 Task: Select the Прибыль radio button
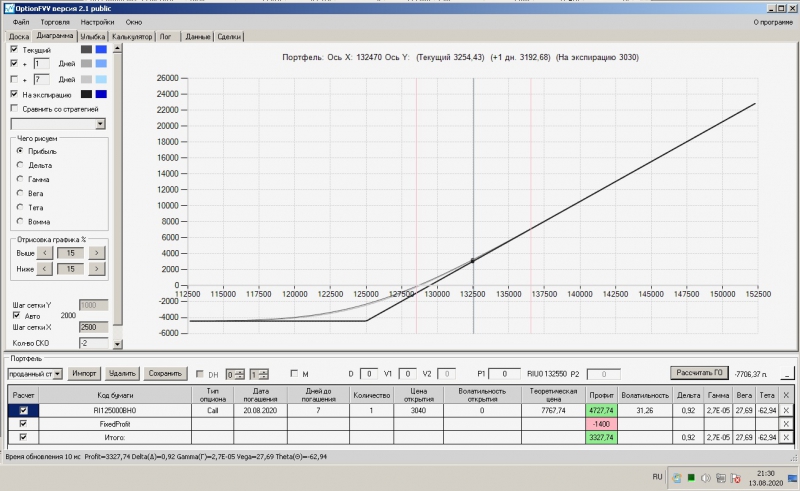[x=20, y=151]
